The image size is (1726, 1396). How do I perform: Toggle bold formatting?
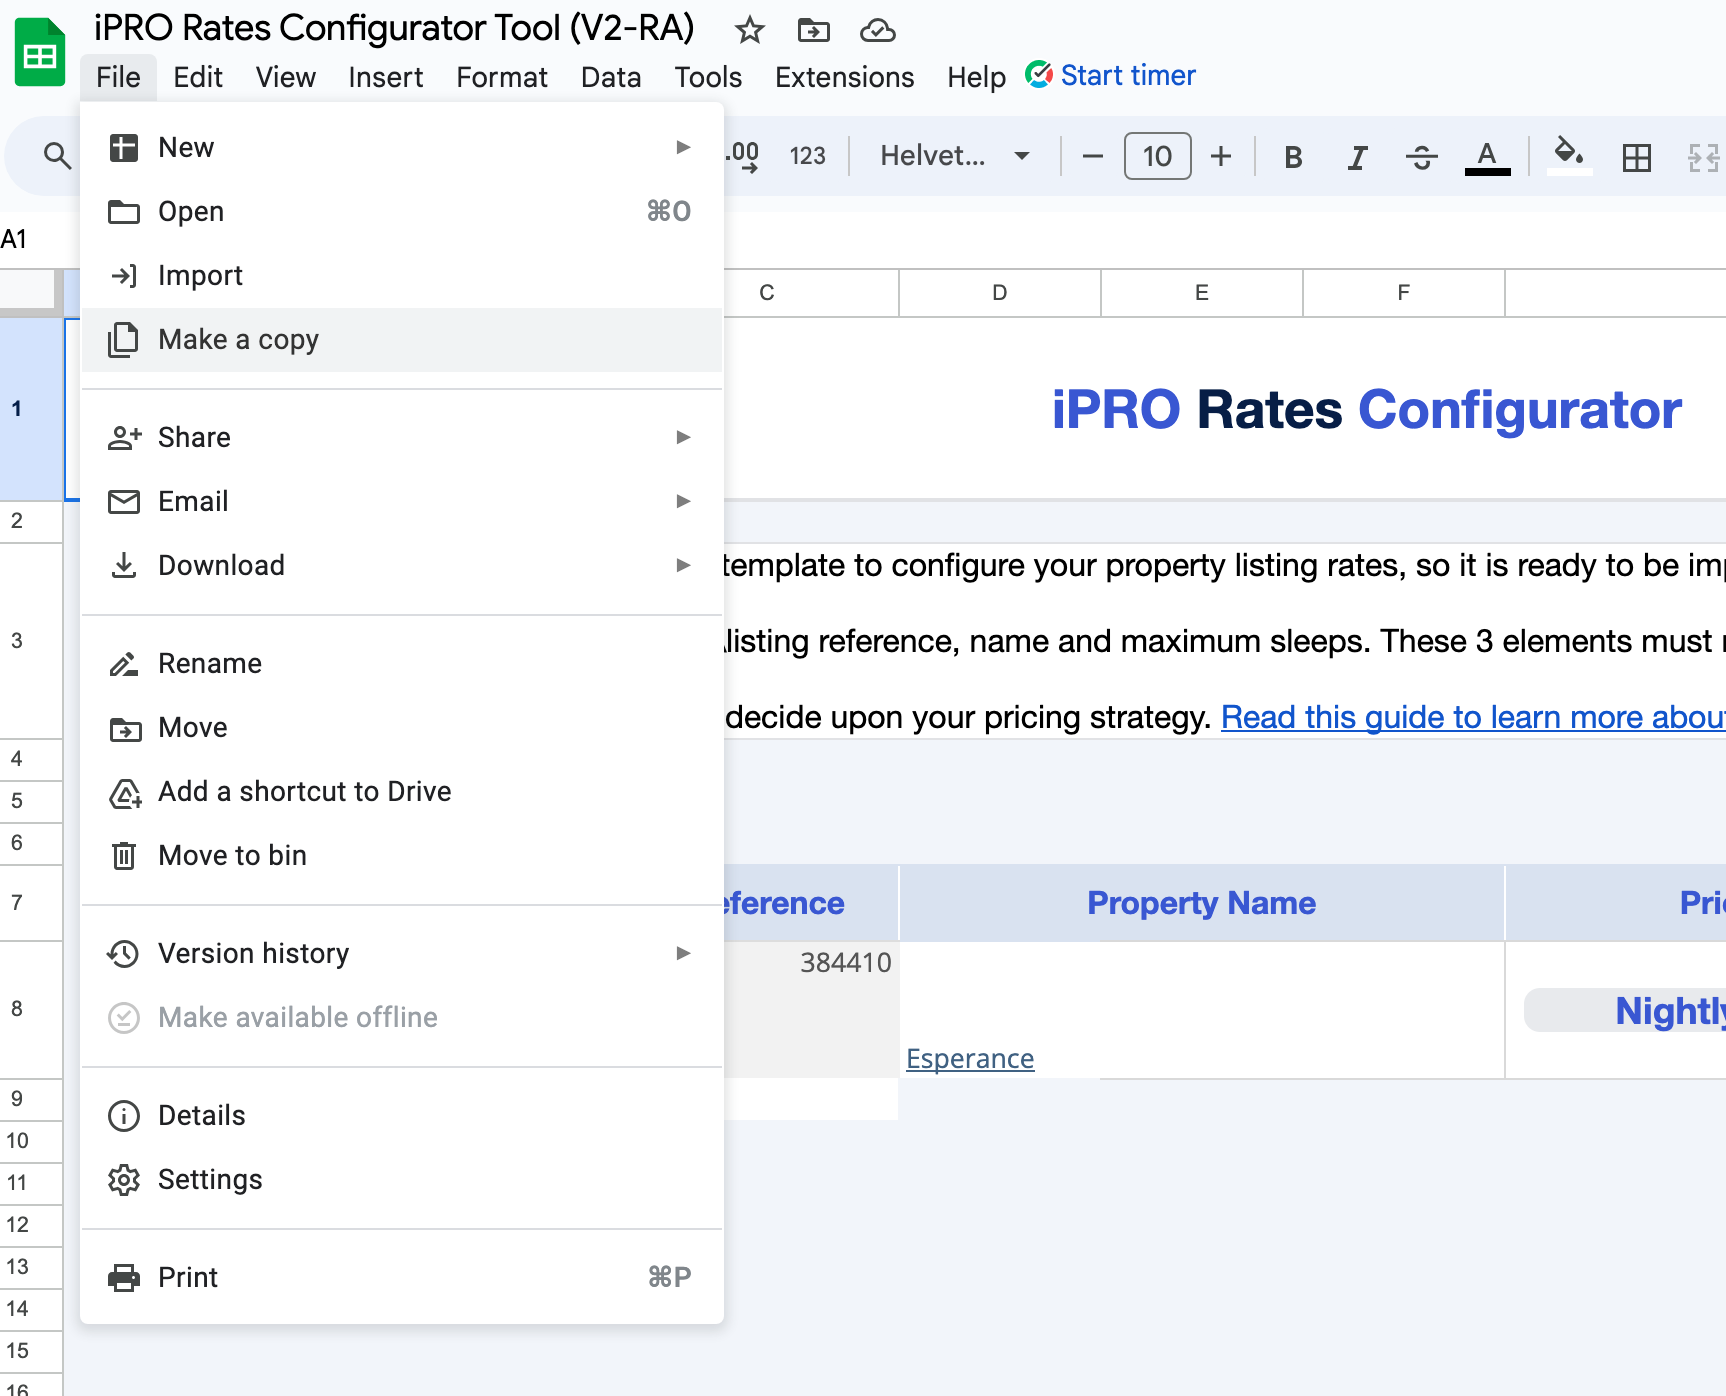click(x=1293, y=157)
